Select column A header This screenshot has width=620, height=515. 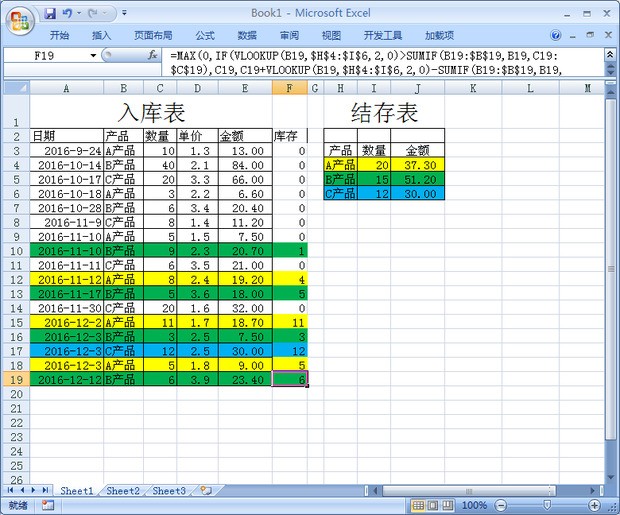(x=66, y=88)
